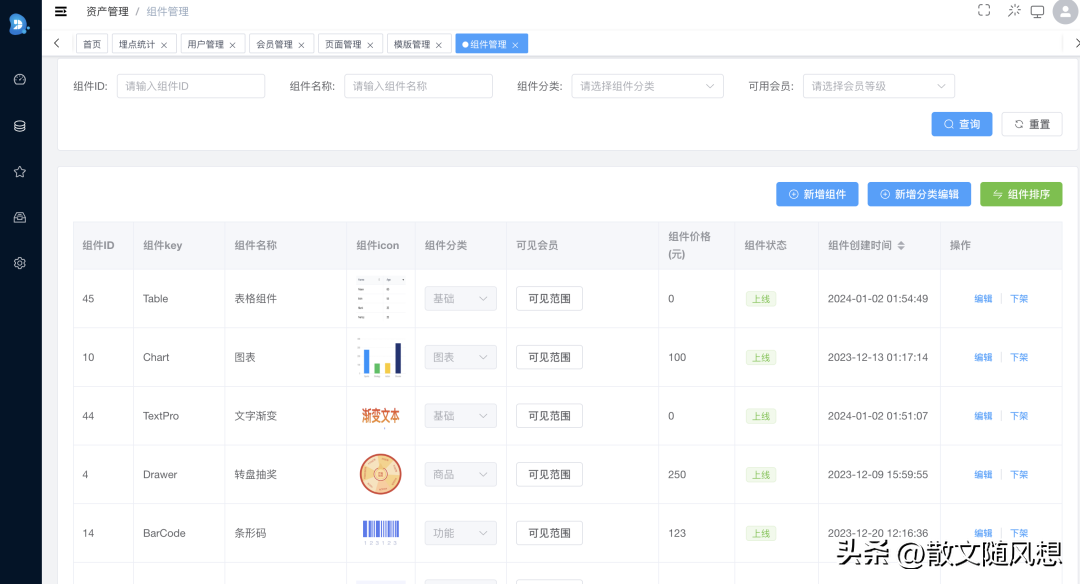Open the inbox tray icon in sidebar
1080x584 pixels.
coord(20,218)
